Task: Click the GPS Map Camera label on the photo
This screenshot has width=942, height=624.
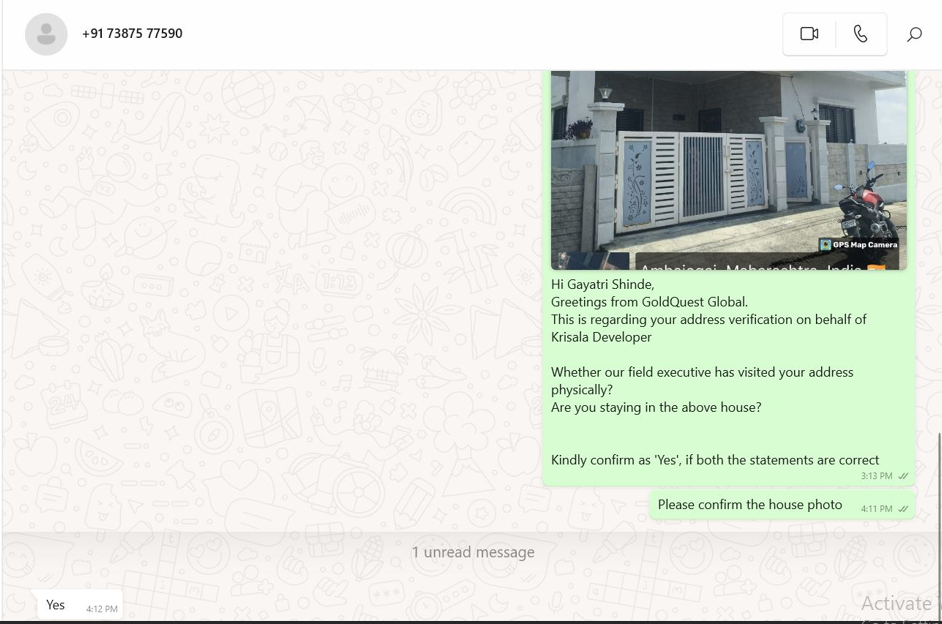Action: tap(858, 244)
